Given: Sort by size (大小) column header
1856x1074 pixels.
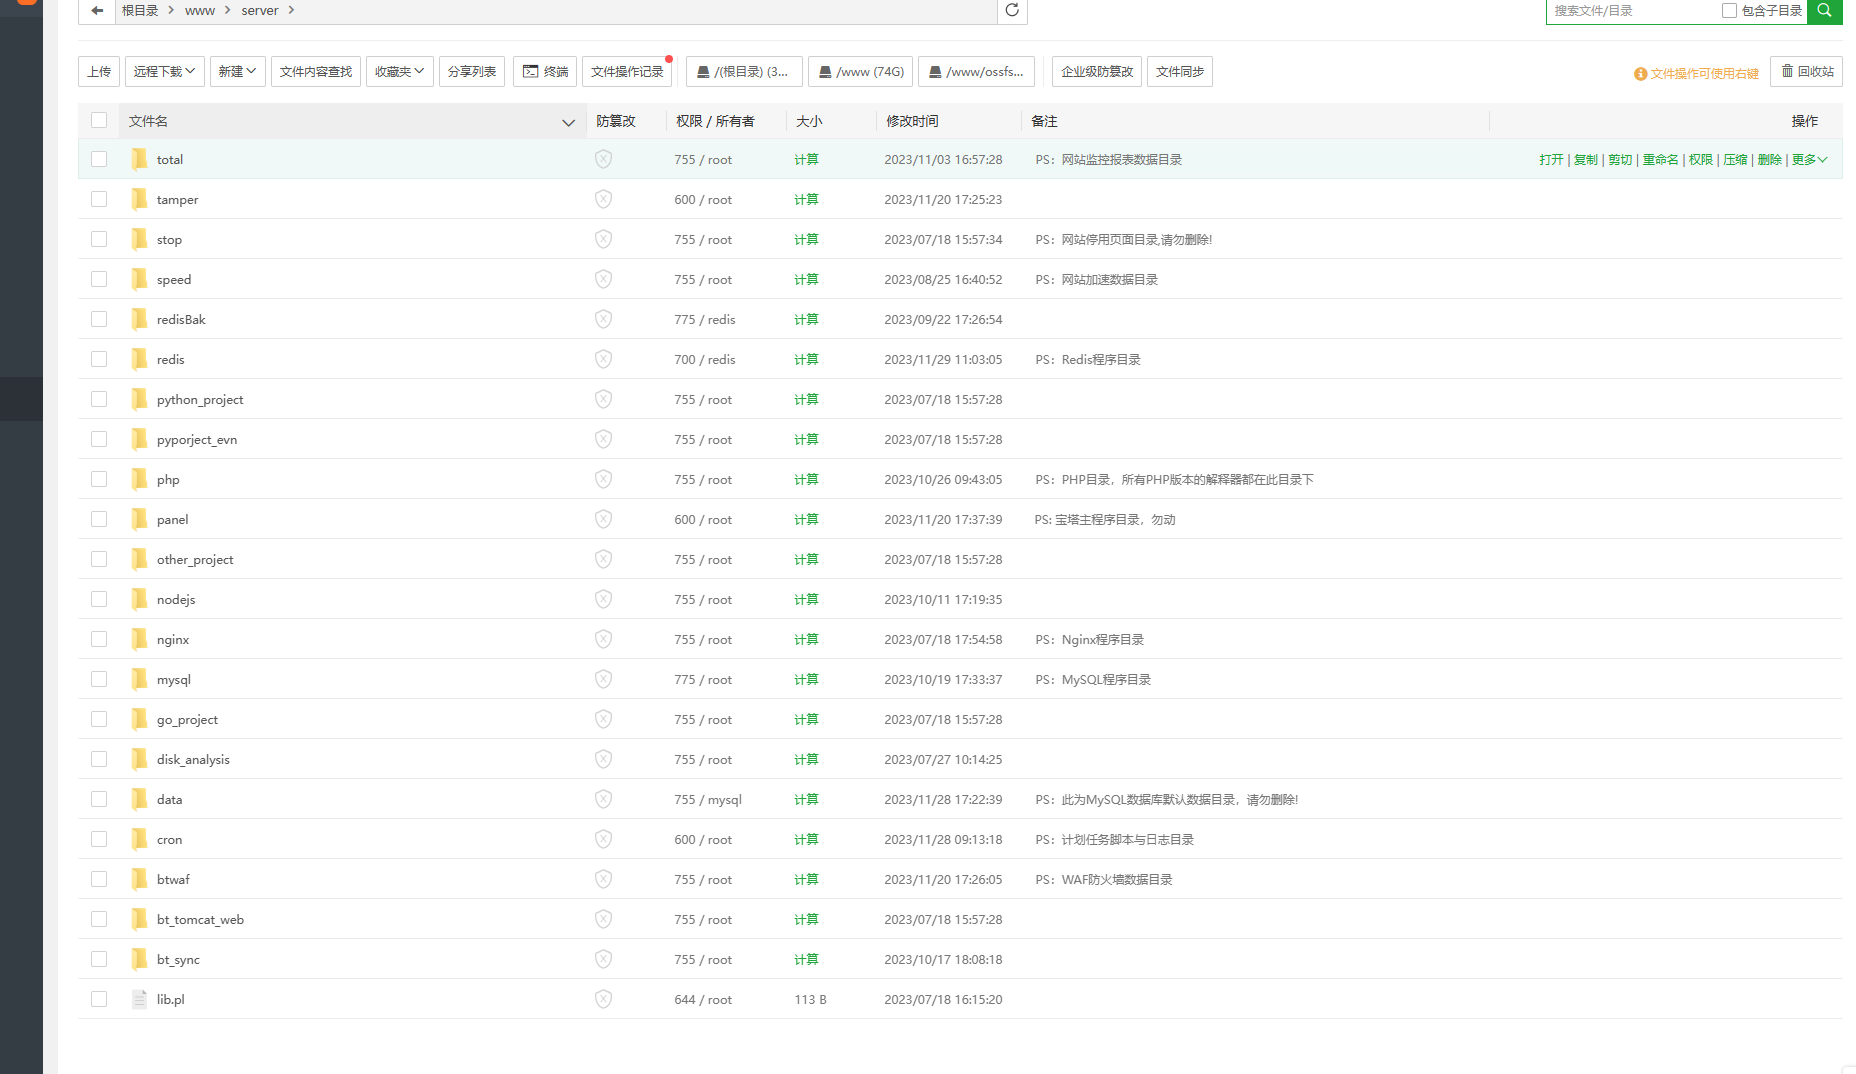Looking at the screenshot, I should (809, 121).
